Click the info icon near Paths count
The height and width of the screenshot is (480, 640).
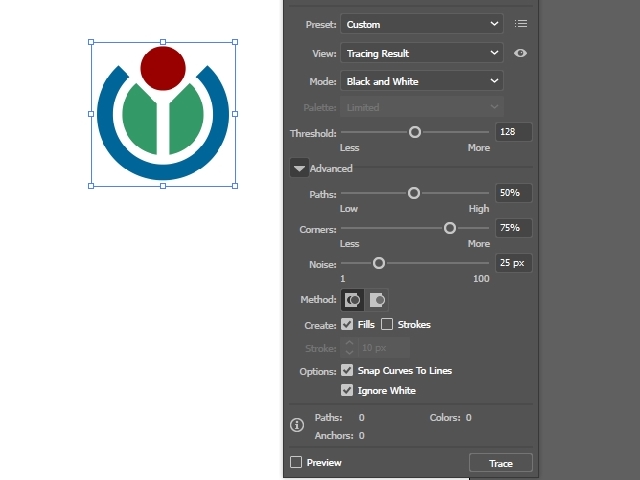[297, 425]
